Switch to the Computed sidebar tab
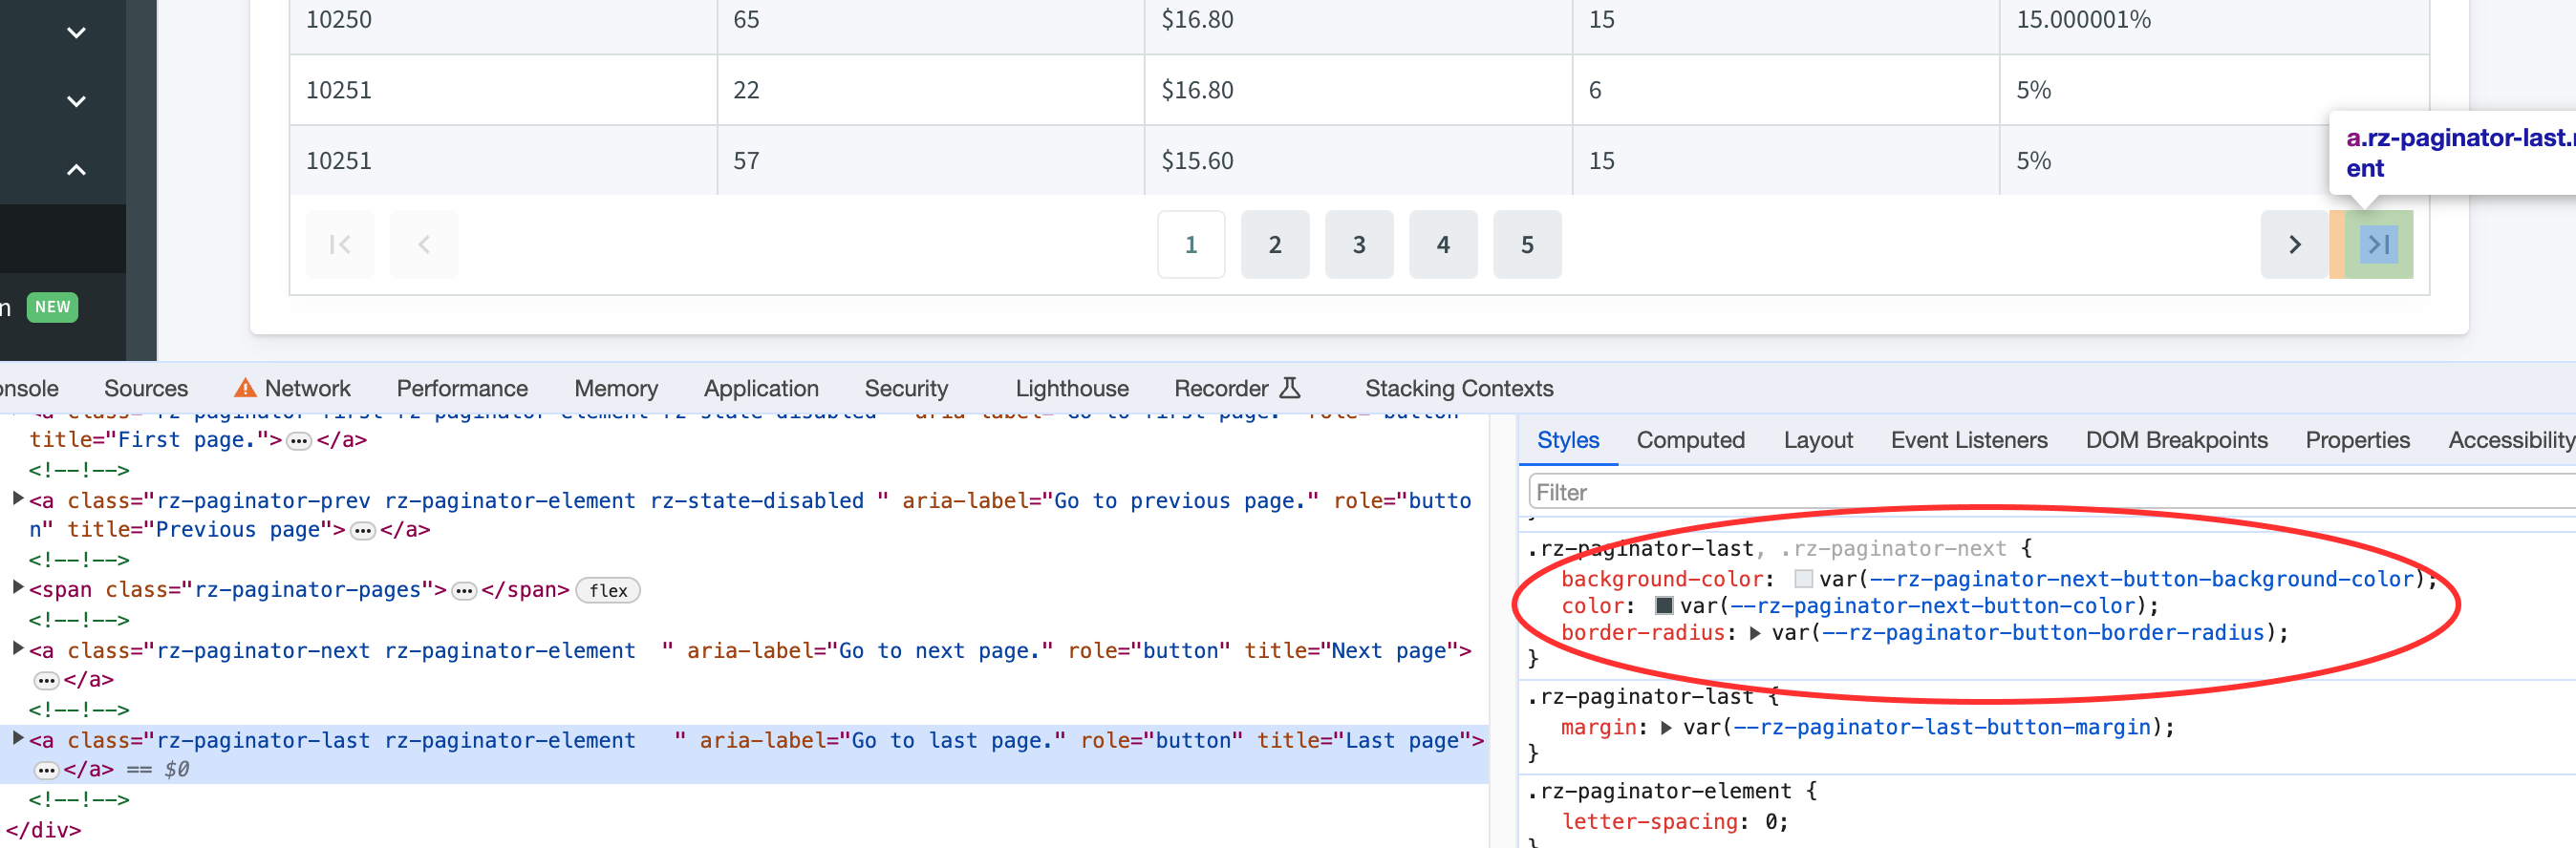2576x848 pixels. coord(1691,440)
